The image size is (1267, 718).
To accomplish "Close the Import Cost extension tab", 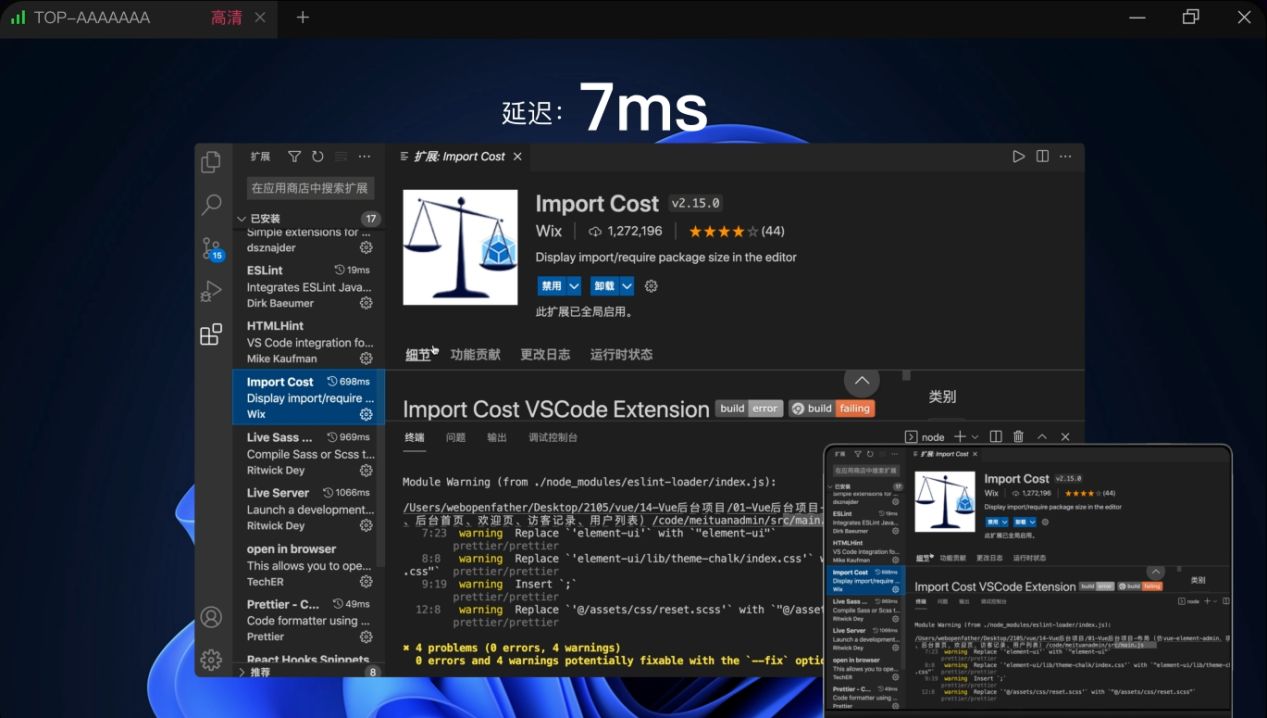I will tap(517, 157).
